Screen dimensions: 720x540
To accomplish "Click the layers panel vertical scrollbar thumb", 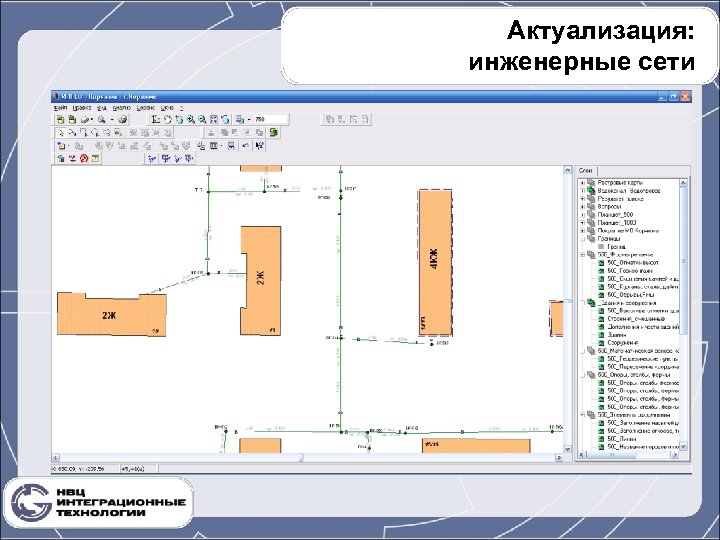I will pyautogui.click(x=683, y=261).
